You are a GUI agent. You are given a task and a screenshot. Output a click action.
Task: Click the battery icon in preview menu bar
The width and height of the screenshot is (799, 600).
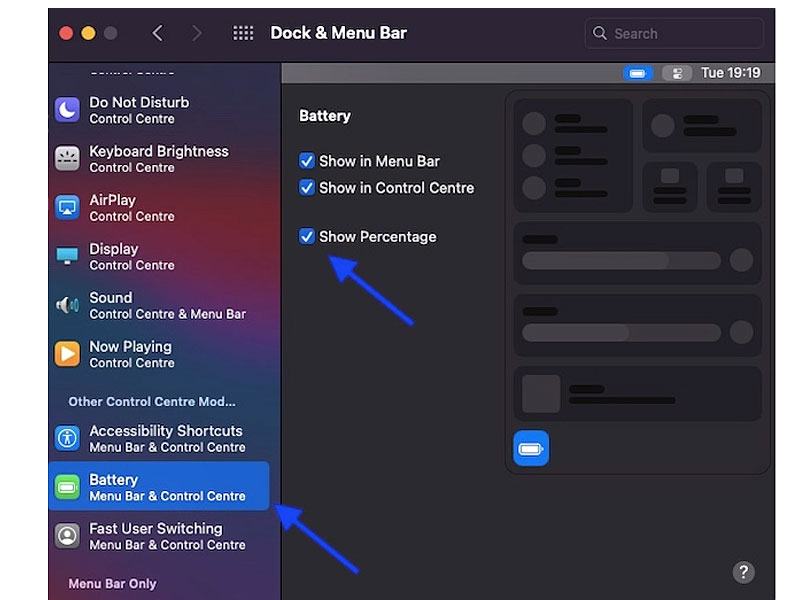(x=637, y=73)
